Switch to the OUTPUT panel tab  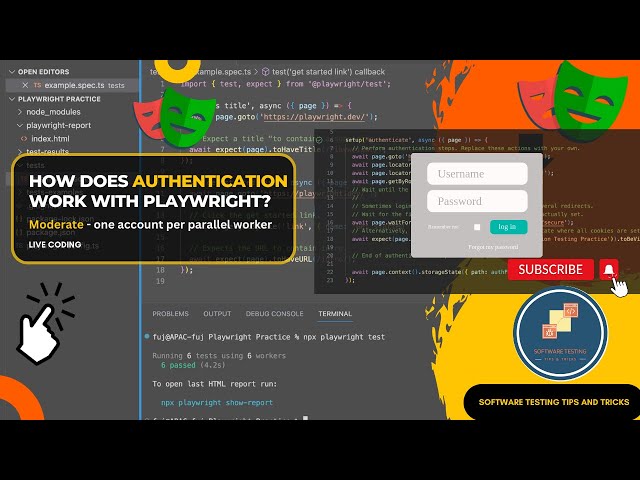click(x=217, y=313)
